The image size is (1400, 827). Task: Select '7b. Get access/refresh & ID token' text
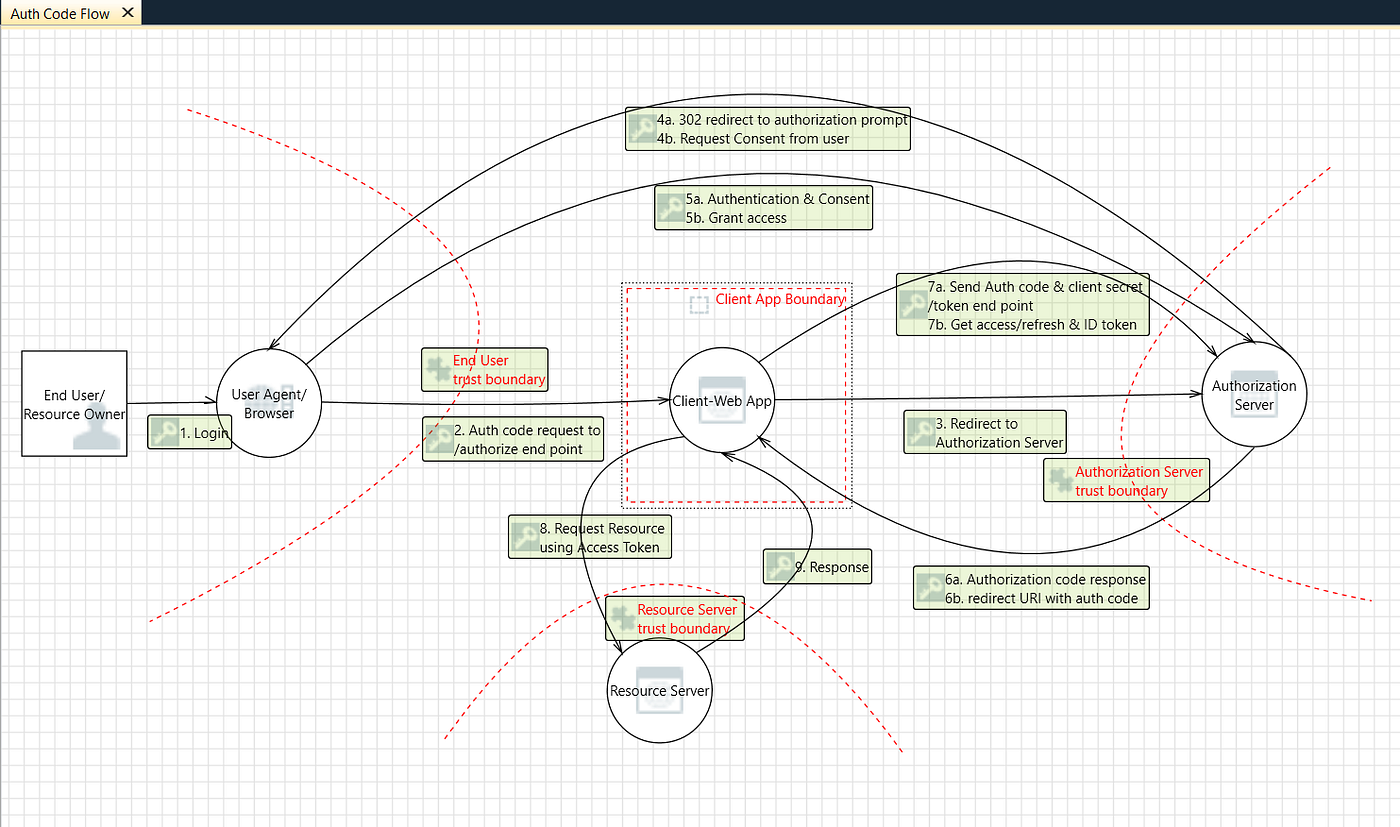(x=1032, y=325)
